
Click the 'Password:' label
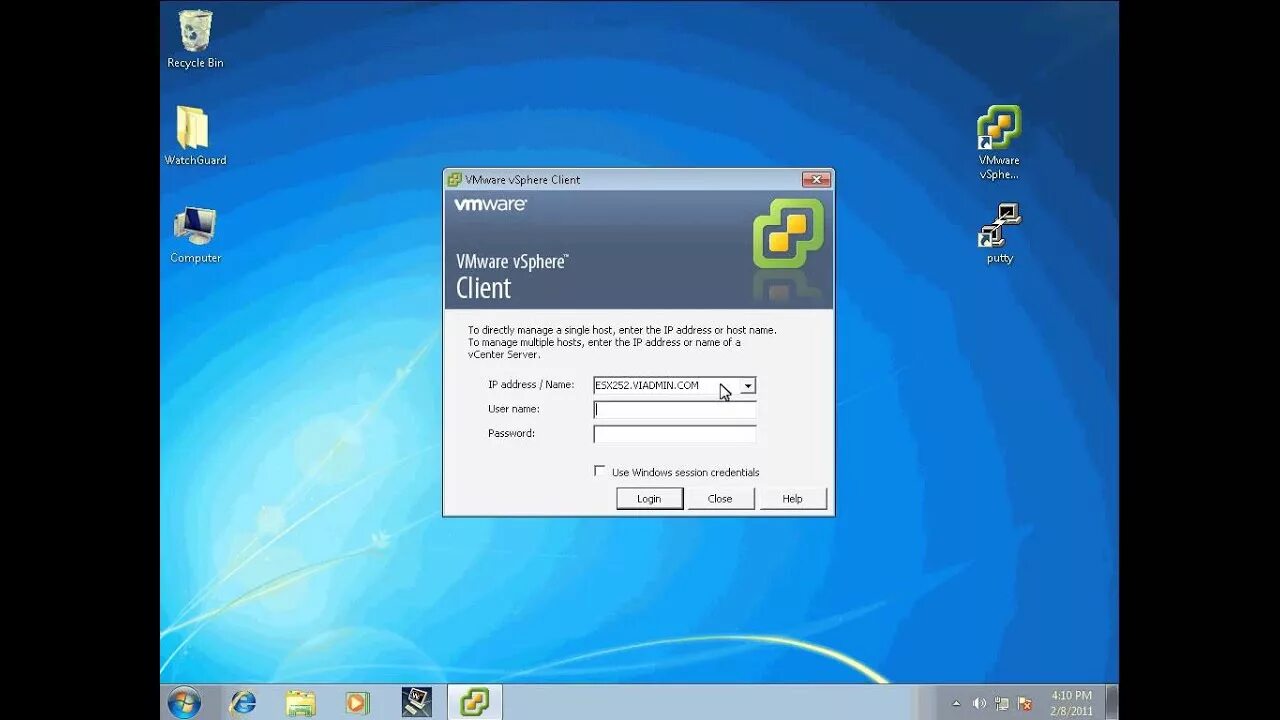(511, 433)
